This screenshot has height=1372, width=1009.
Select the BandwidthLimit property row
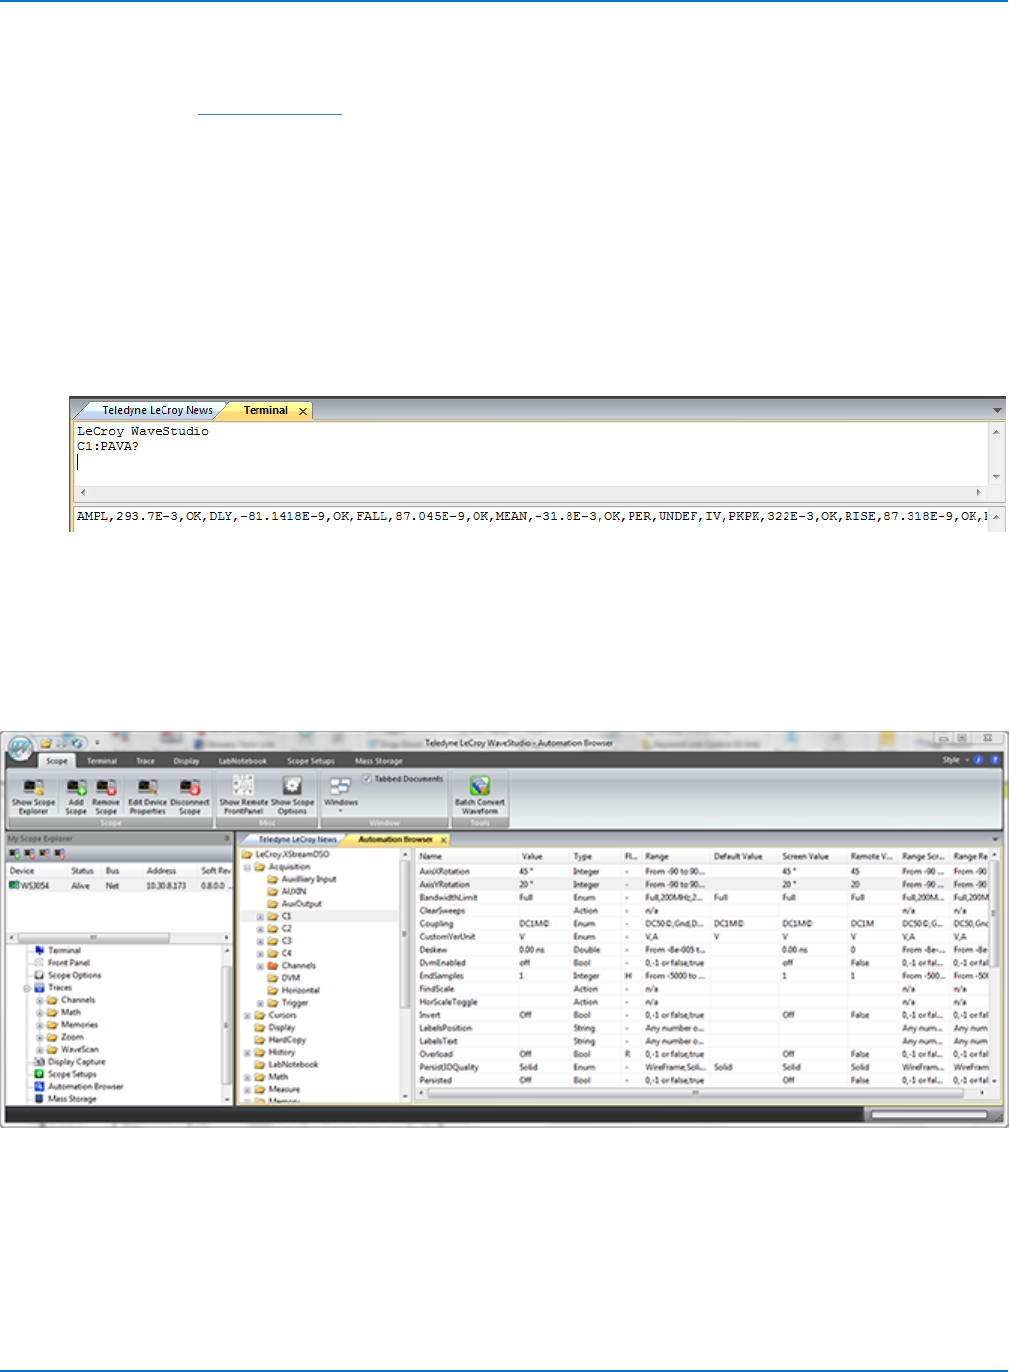tap(702, 898)
